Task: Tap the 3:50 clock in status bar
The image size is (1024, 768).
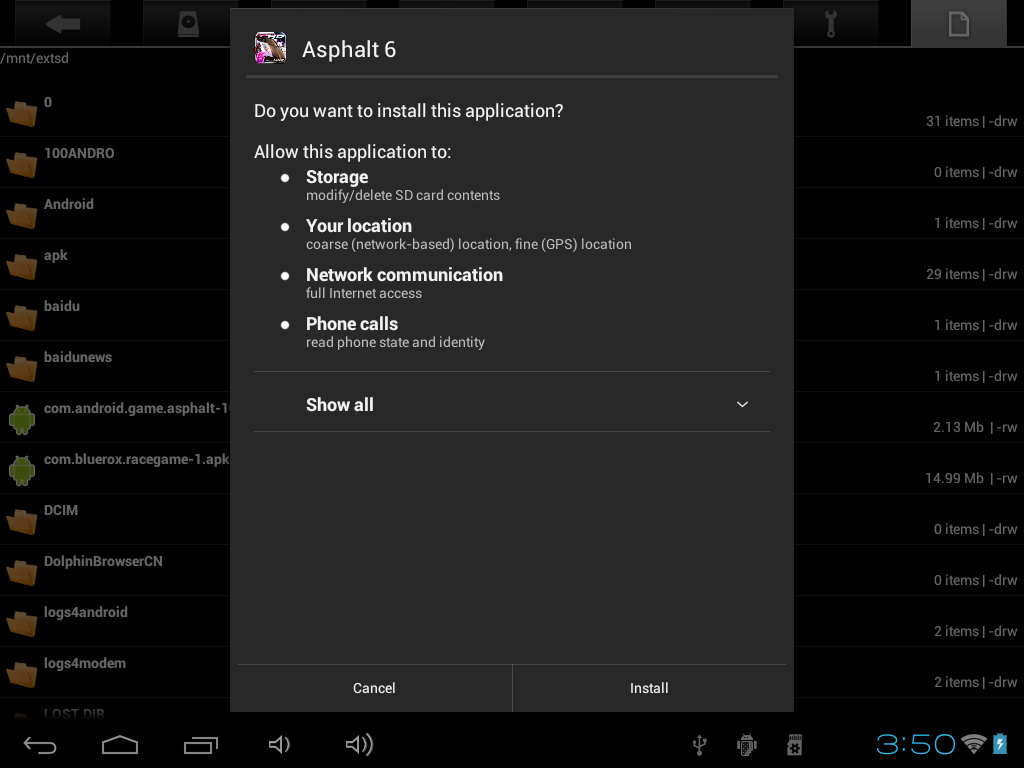Action: pos(915,744)
